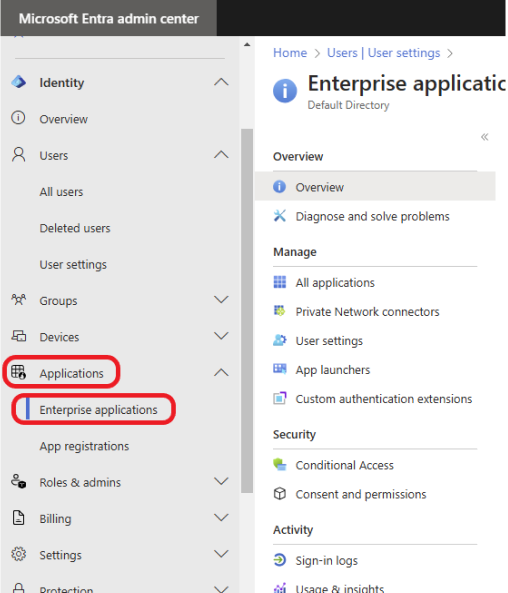Open App launchers
Viewport: 508px width, 593px height.
(333, 370)
